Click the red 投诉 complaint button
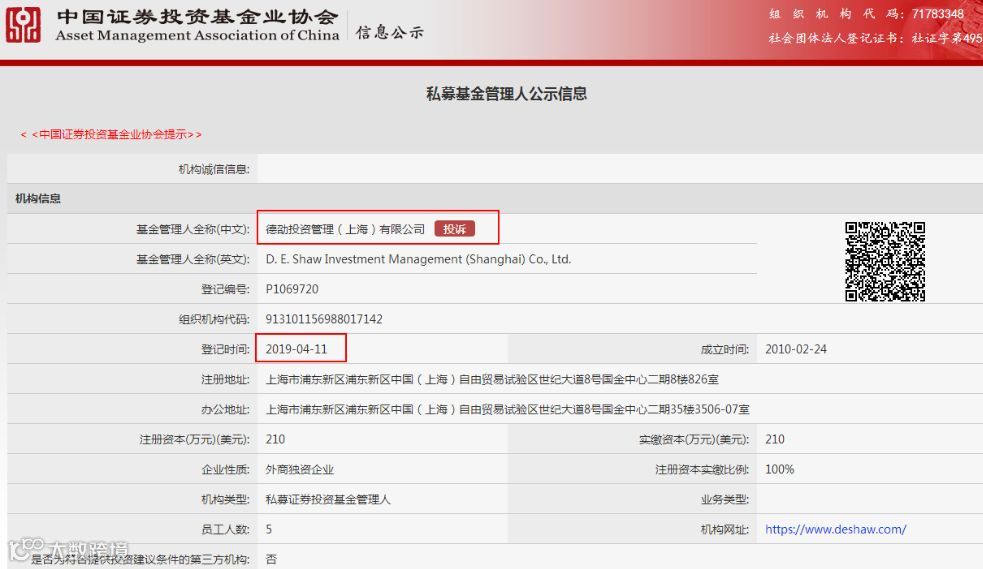Image resolution: width=983 pixels, height=569 pixels. 455,229
